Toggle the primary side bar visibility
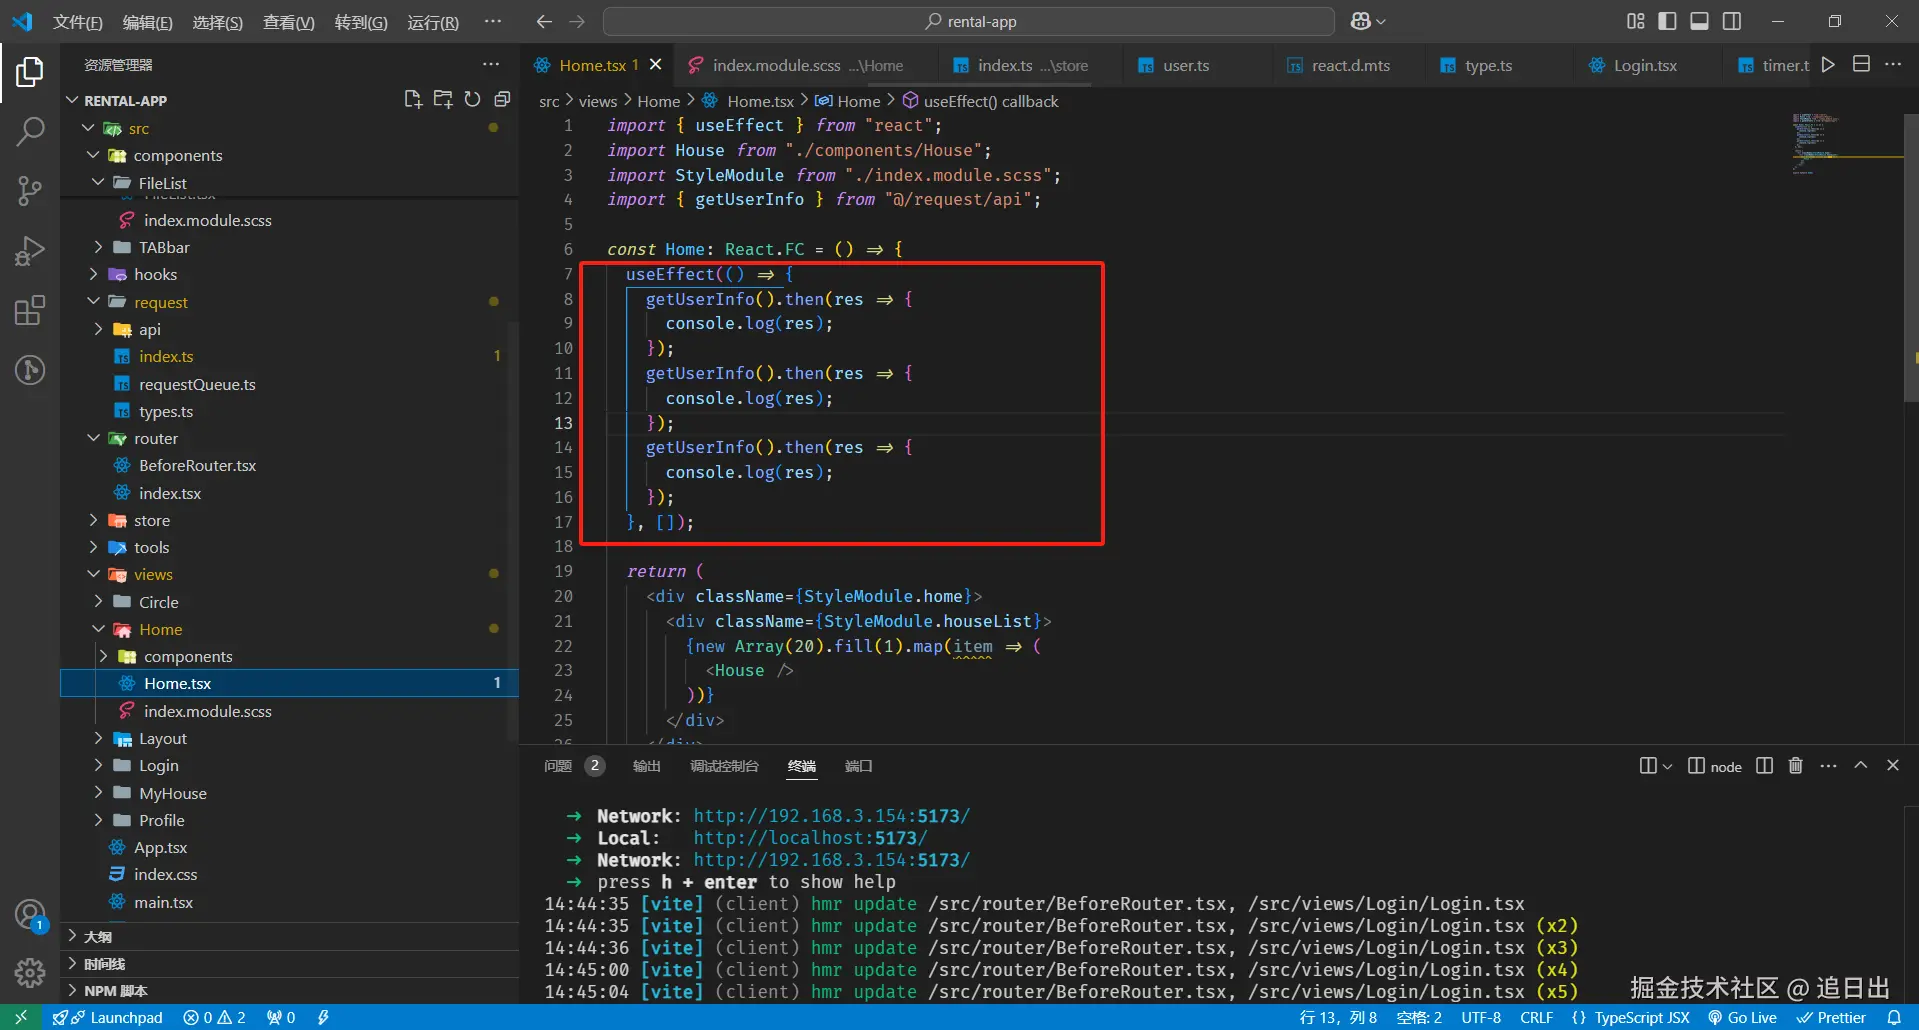The width and height of the screenshot is (1919, 1030). tap(1667, 21)
